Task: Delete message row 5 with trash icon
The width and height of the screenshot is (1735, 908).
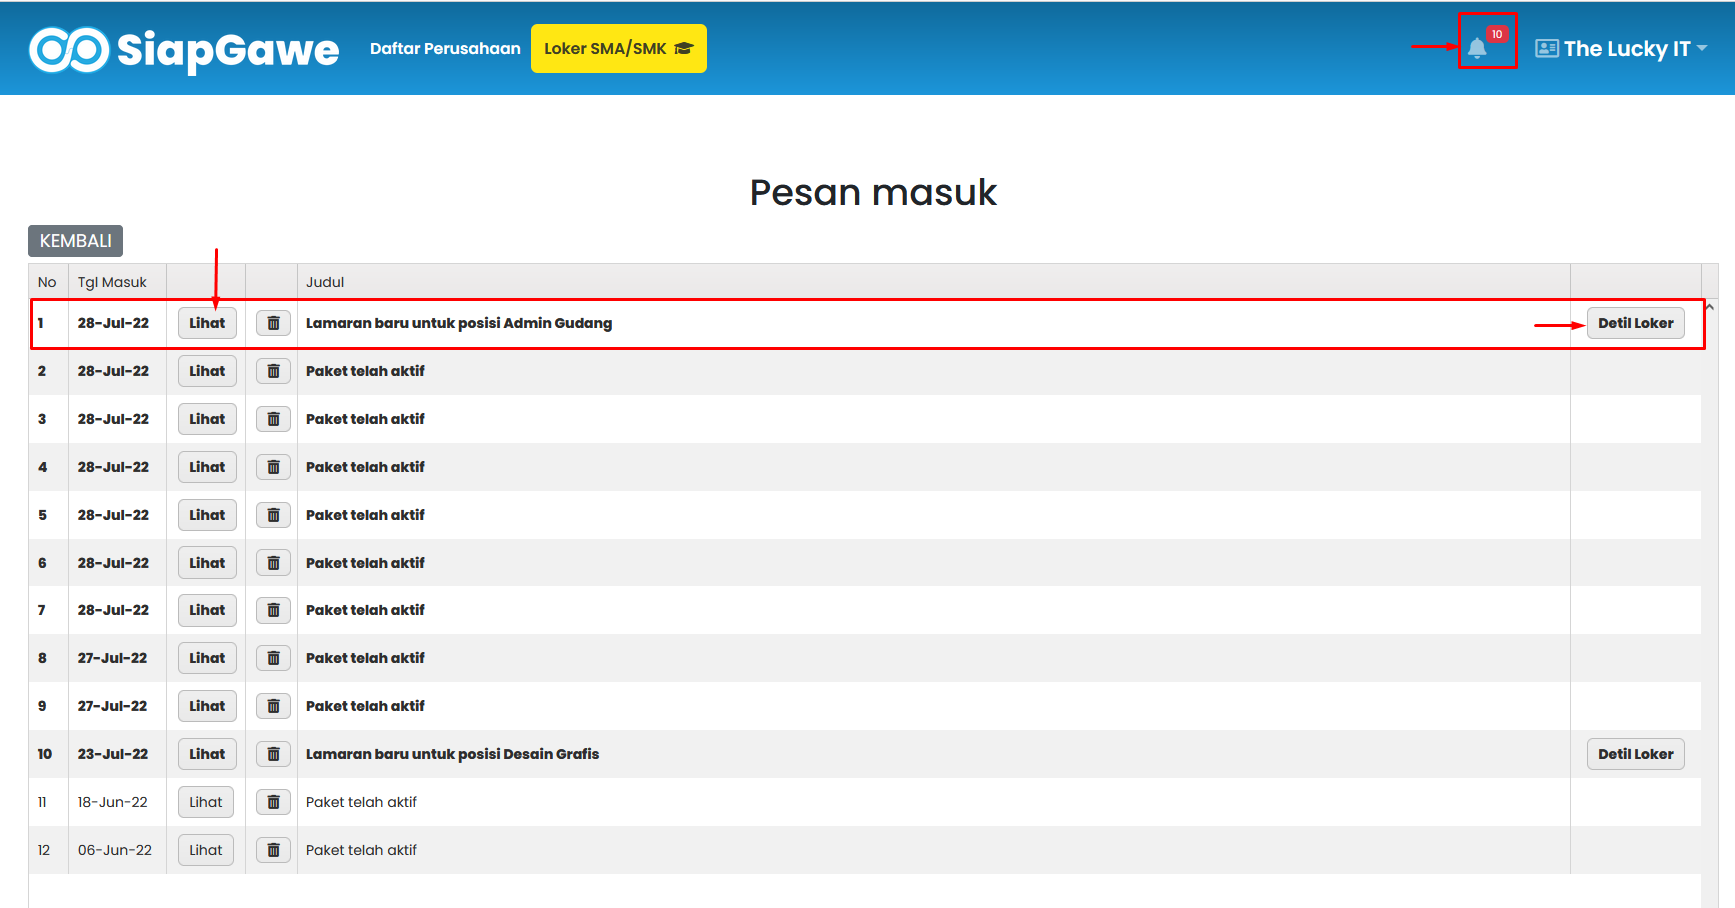Action: [273, 515]
